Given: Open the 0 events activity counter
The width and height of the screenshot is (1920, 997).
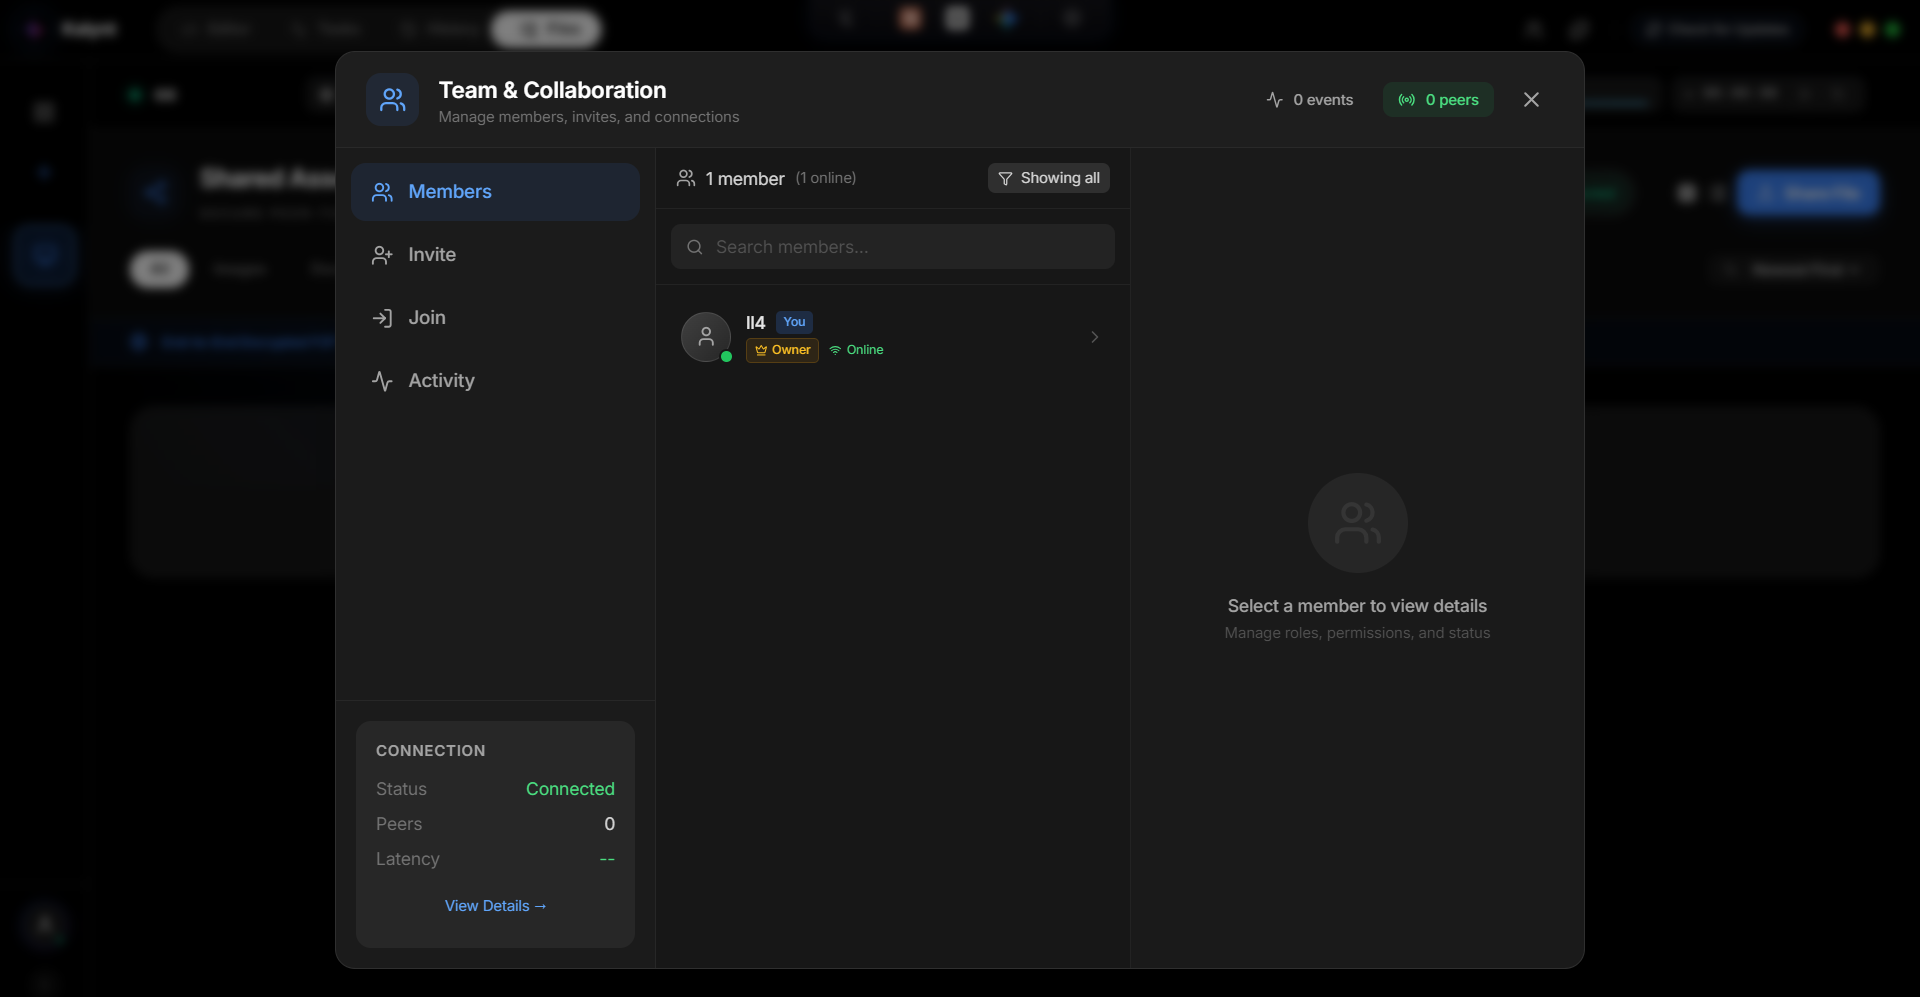Looking at the screenshot, I should tap(1309, 100).
